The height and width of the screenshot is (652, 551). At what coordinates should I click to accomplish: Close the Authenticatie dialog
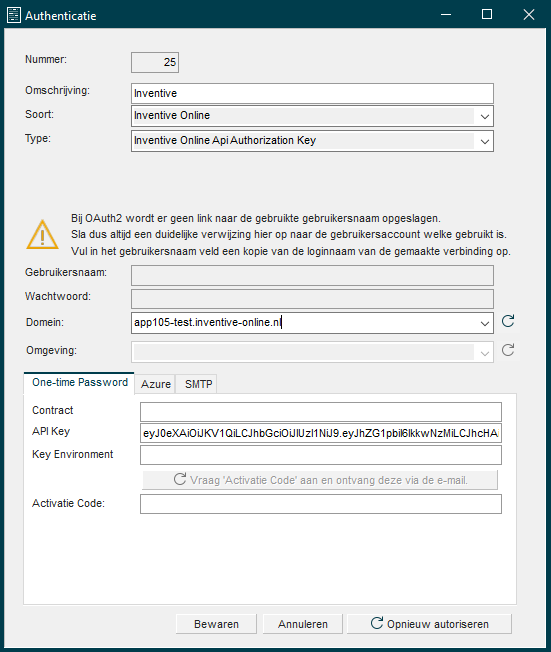529,15
